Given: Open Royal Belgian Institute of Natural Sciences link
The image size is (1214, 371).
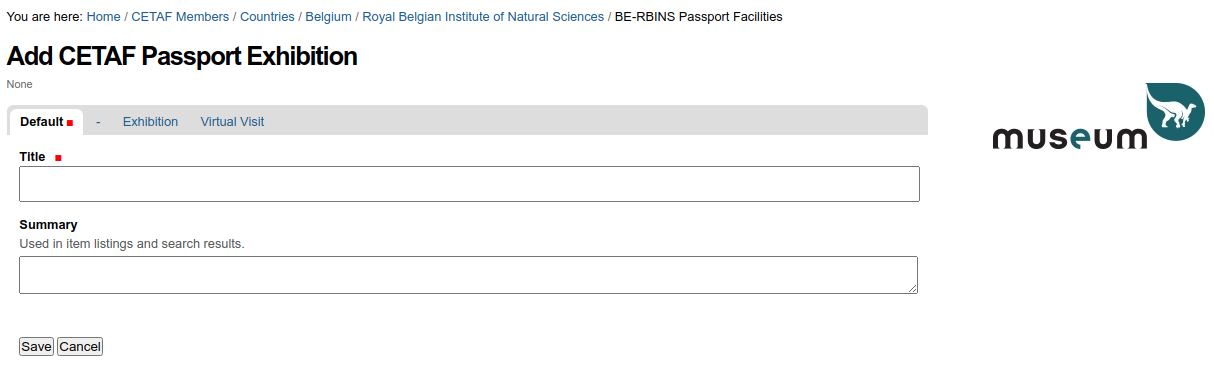Looking at the screenshot, I should [x=483, y=17].
